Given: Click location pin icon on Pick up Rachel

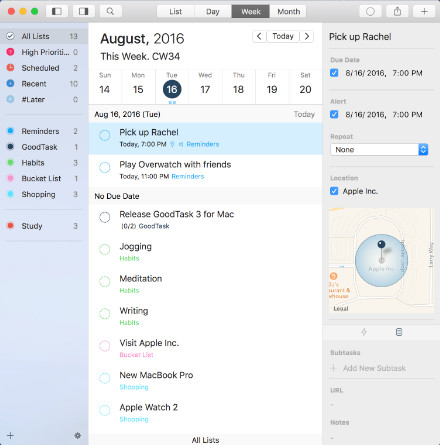Looking at the screenshot, I should click(172, 144).
